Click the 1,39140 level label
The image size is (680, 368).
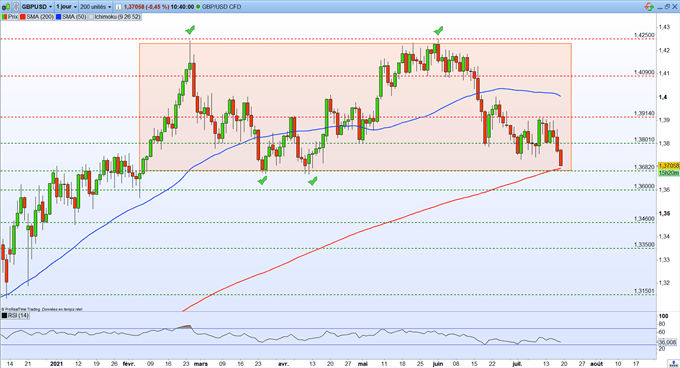coord(644,113)
